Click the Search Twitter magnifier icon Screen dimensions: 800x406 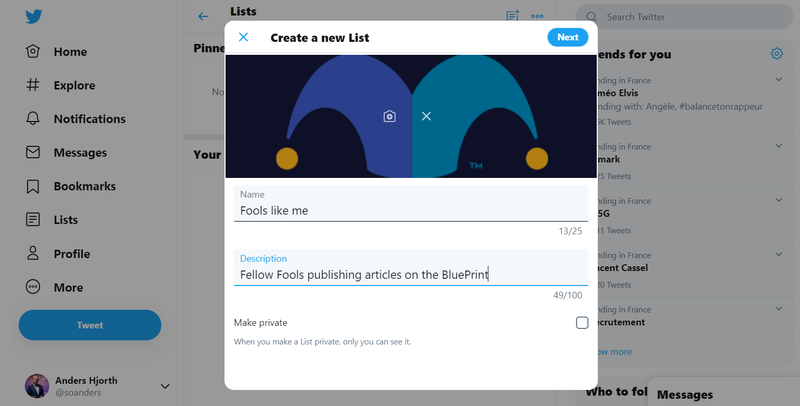[591, 17]
